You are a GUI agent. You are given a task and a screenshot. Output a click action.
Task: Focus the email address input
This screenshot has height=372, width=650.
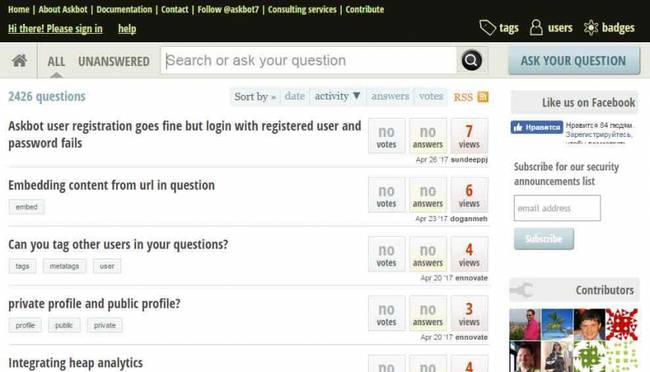tap(557, 208)
